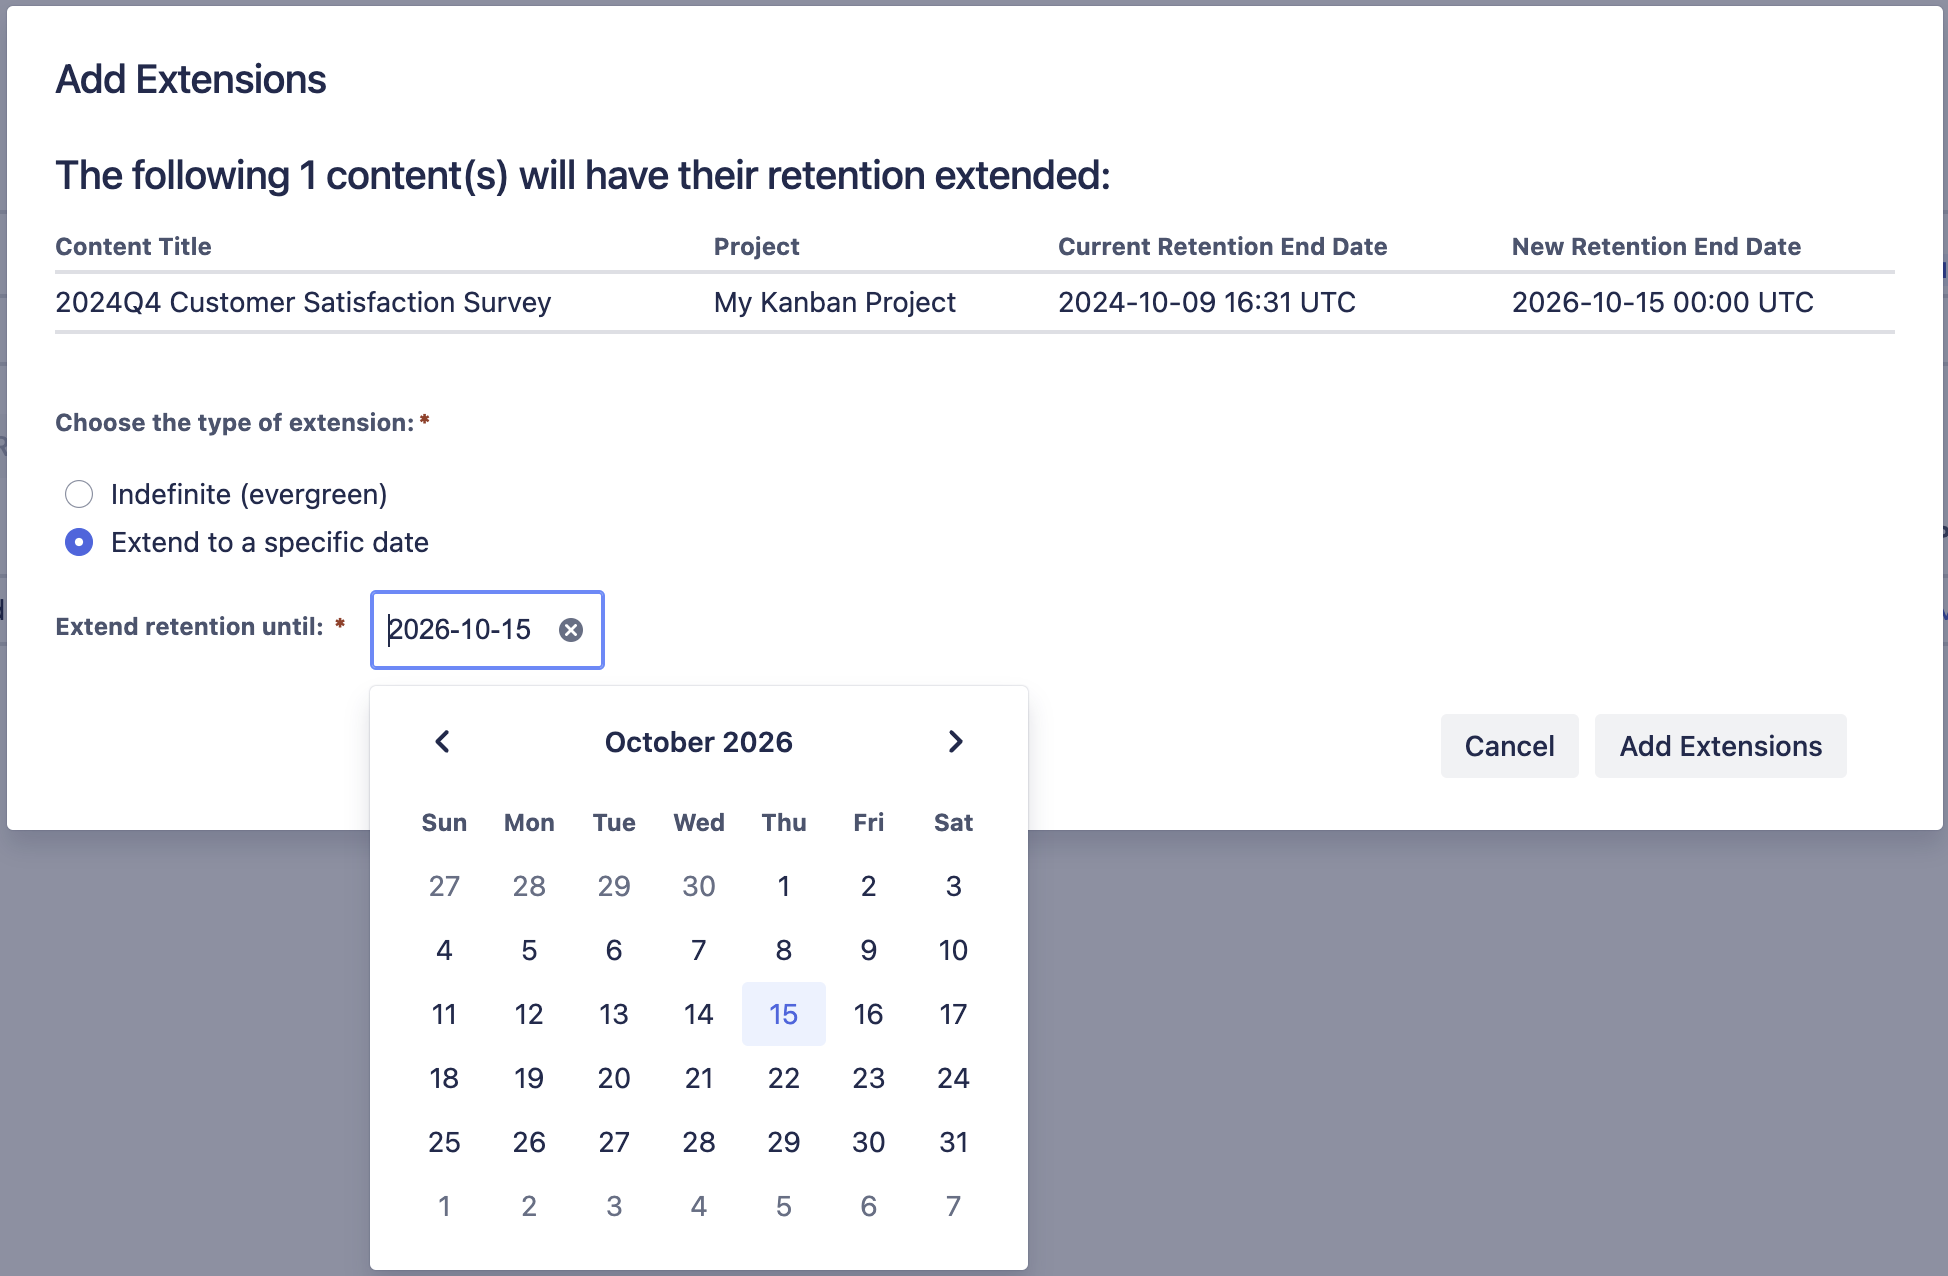Image resolution: width=1948 pixels, height=1276 pixels.
Task: Pick October 6 in the calendar
Action: [x=614, y=950]
